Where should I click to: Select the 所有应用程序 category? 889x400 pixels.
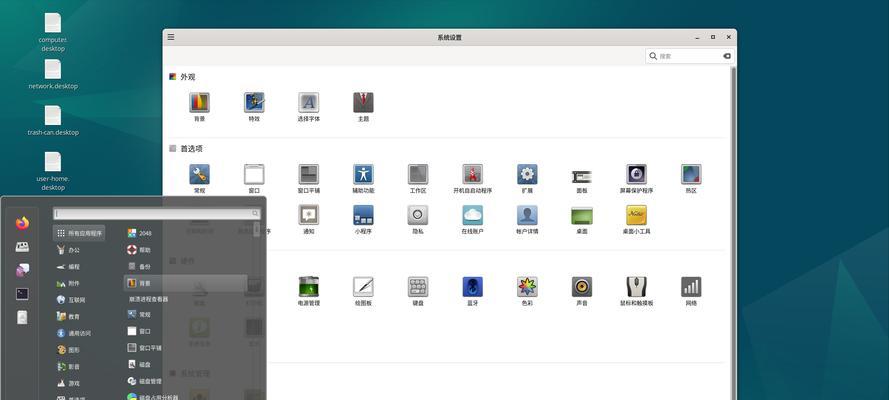[79, 233]
